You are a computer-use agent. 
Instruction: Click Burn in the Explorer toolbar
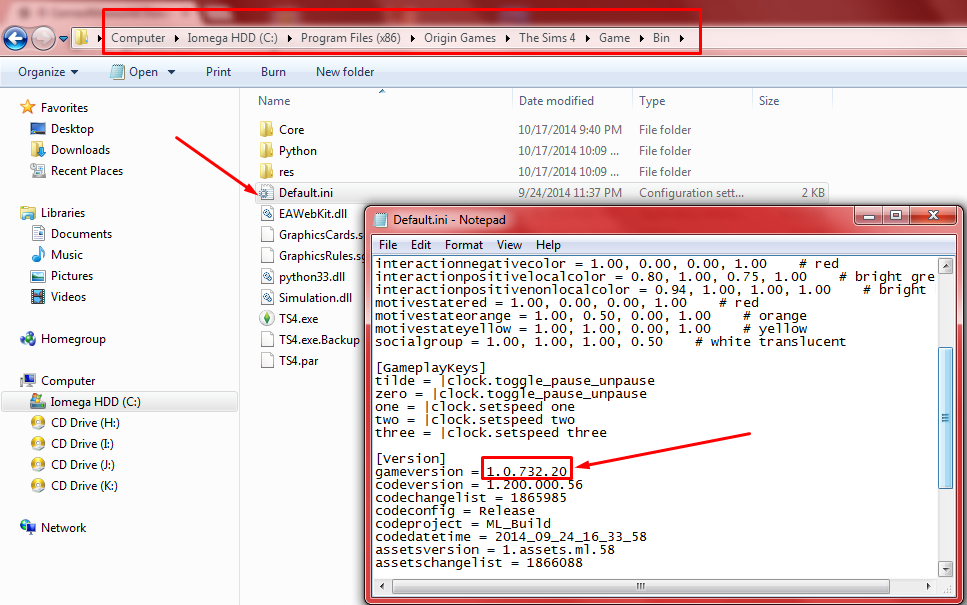tap(273, 72)
